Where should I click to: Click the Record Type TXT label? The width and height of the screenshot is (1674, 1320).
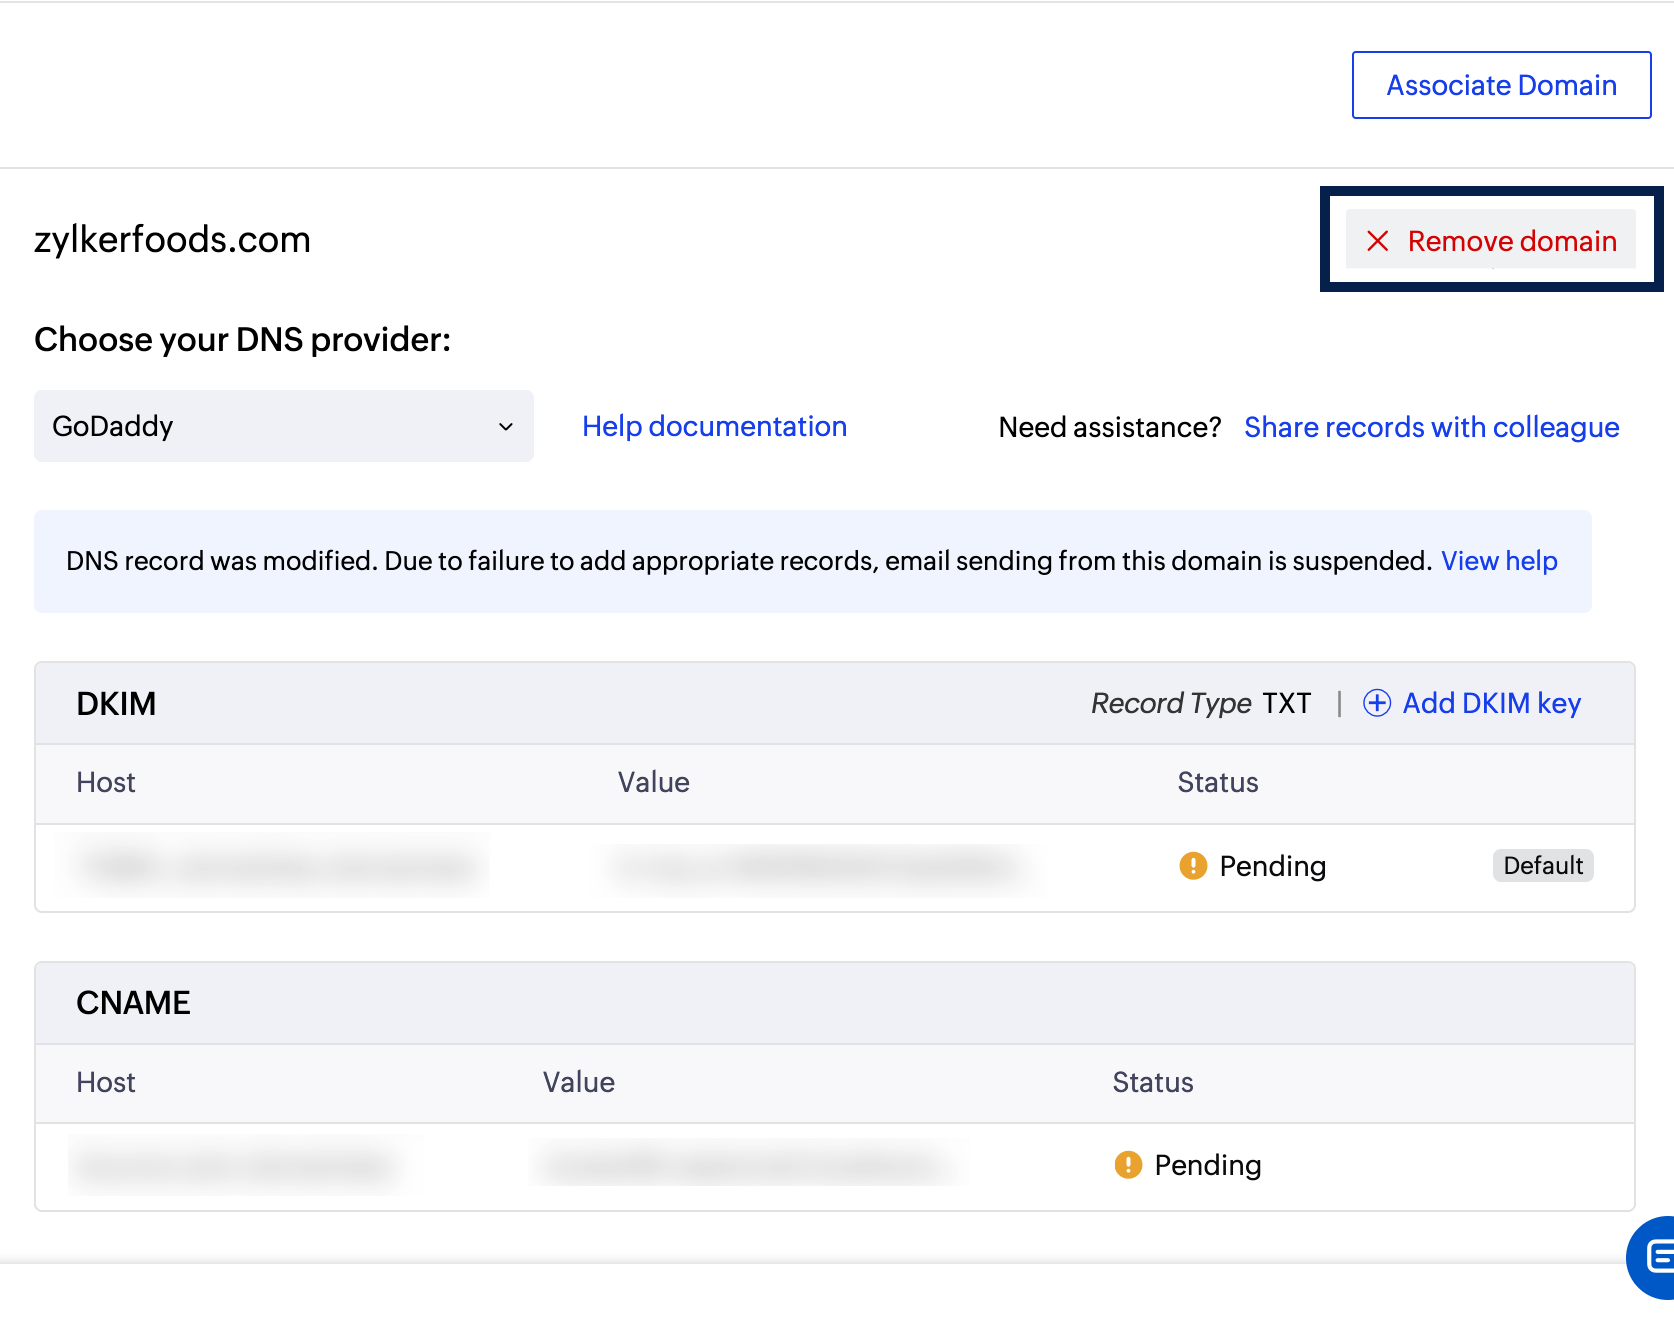1200,703
